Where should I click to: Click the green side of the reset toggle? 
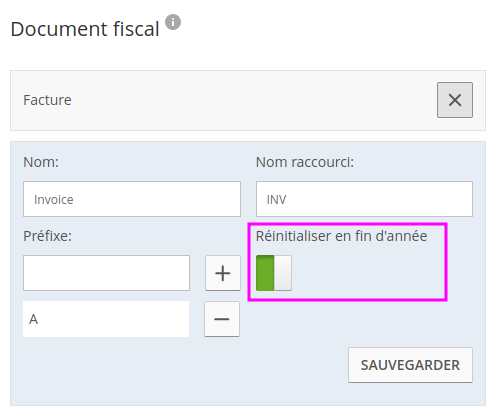click(265, 273)
